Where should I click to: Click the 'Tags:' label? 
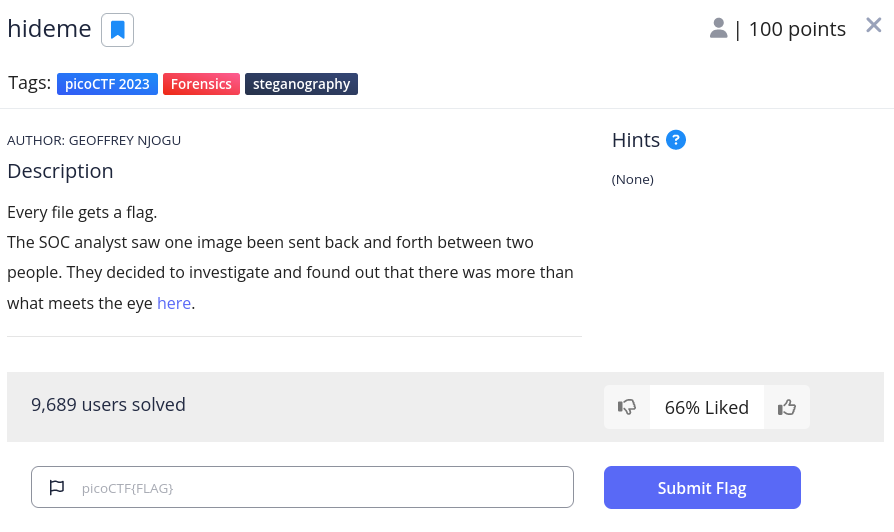pos(29,83)
